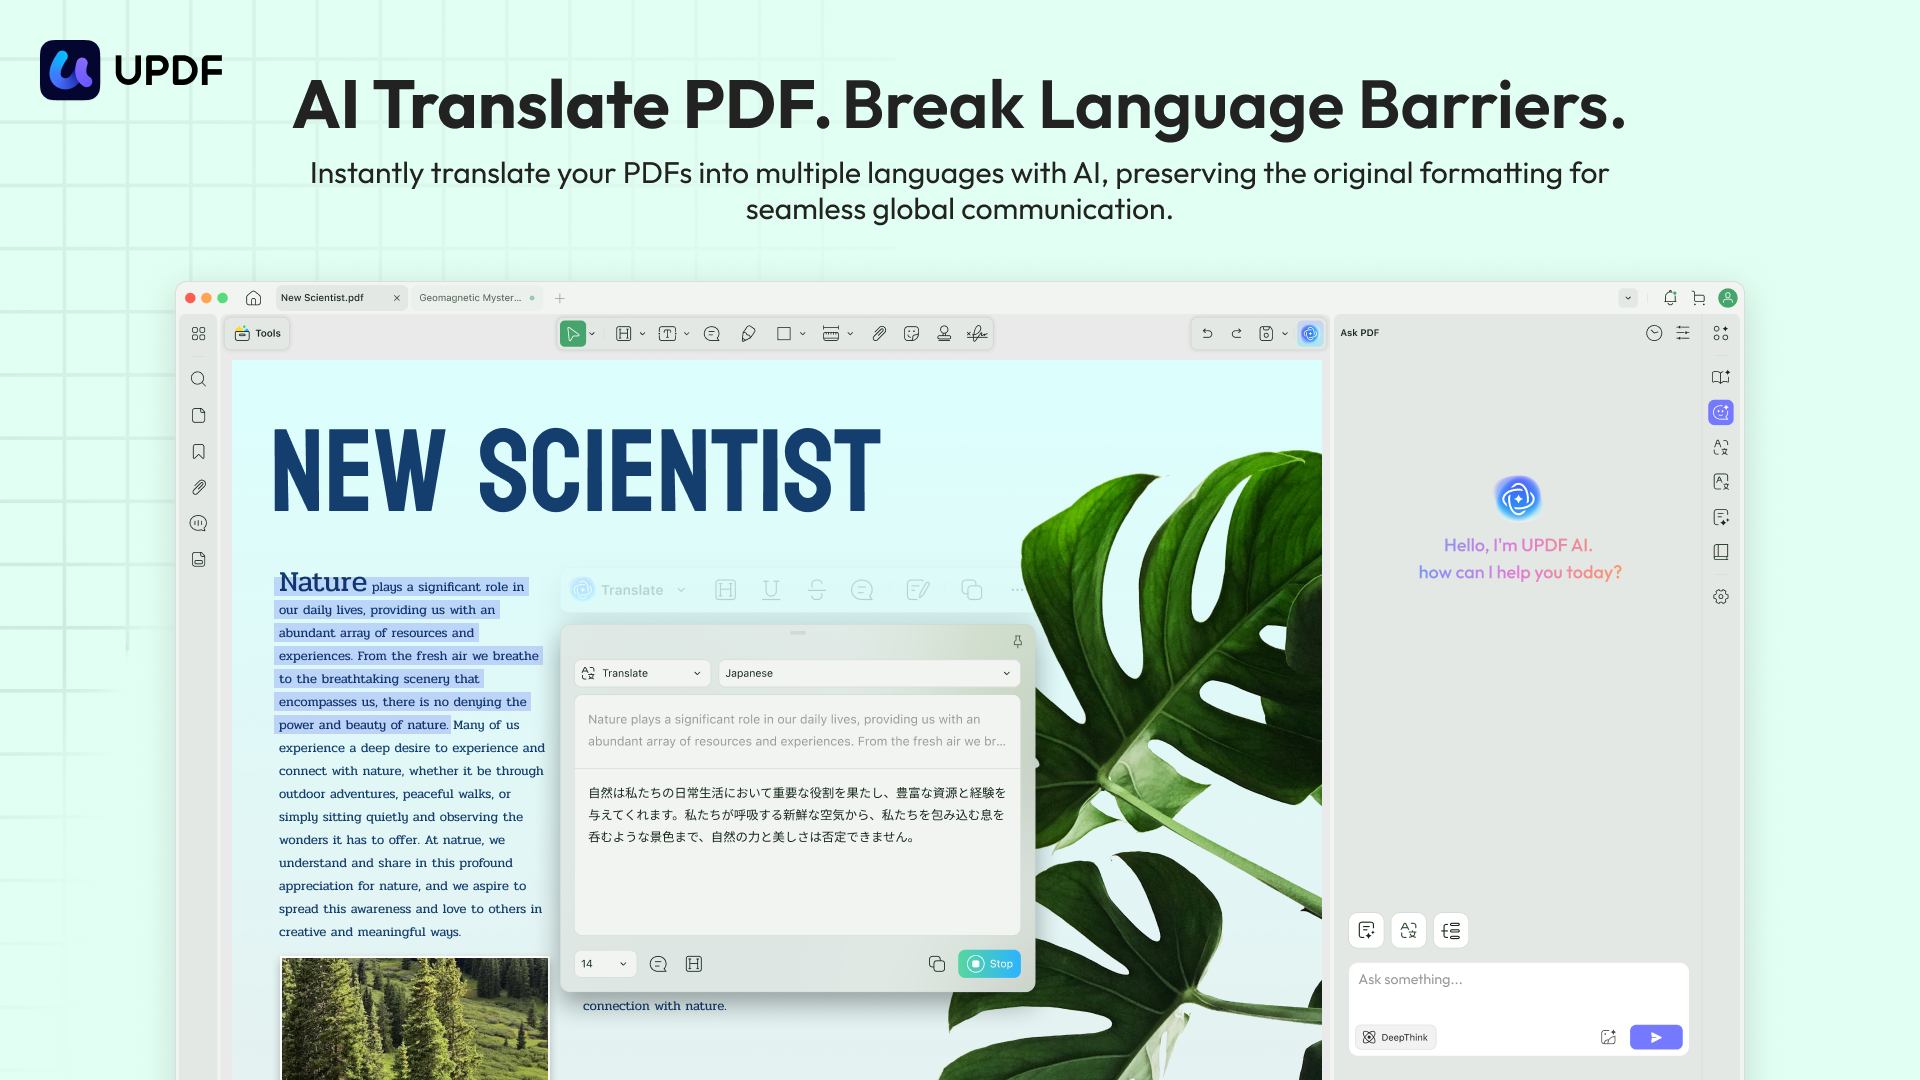This screenshot has width=1920, height=1080.
Task: Select the highlighter Markup tool
Action: click(748, 333)
